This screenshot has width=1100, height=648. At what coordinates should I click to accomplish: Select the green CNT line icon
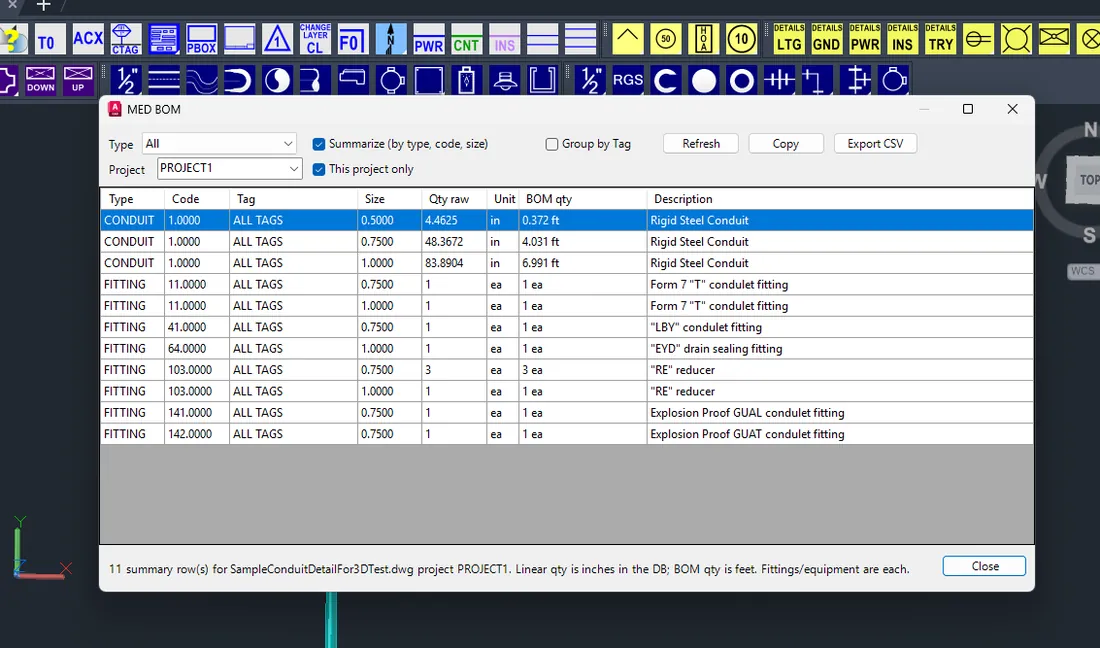click(467, 39)
